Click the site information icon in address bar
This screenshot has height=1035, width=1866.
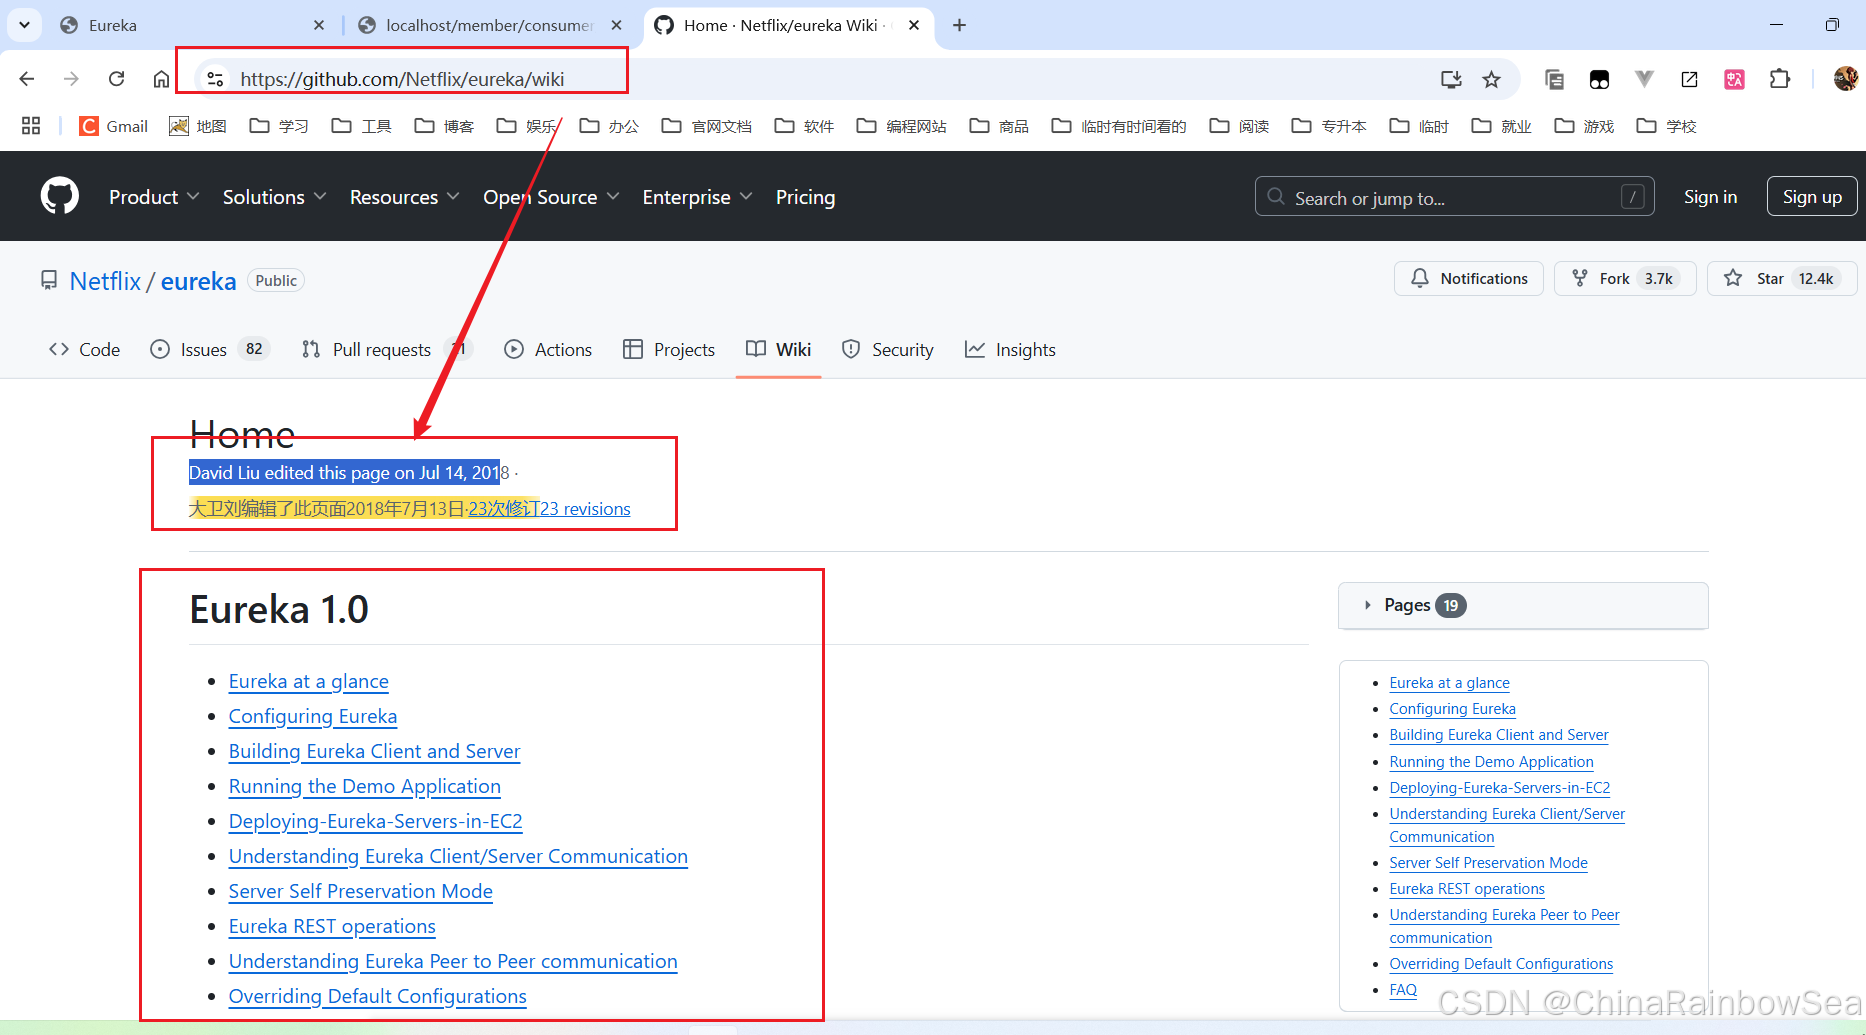click(215, 79)
